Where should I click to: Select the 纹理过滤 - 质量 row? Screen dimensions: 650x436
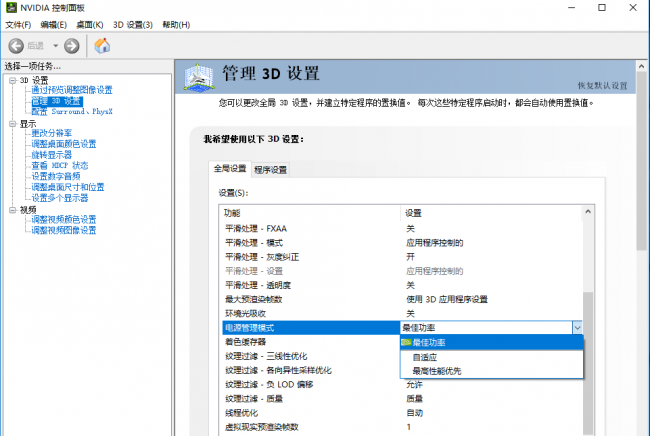(402, 399)
